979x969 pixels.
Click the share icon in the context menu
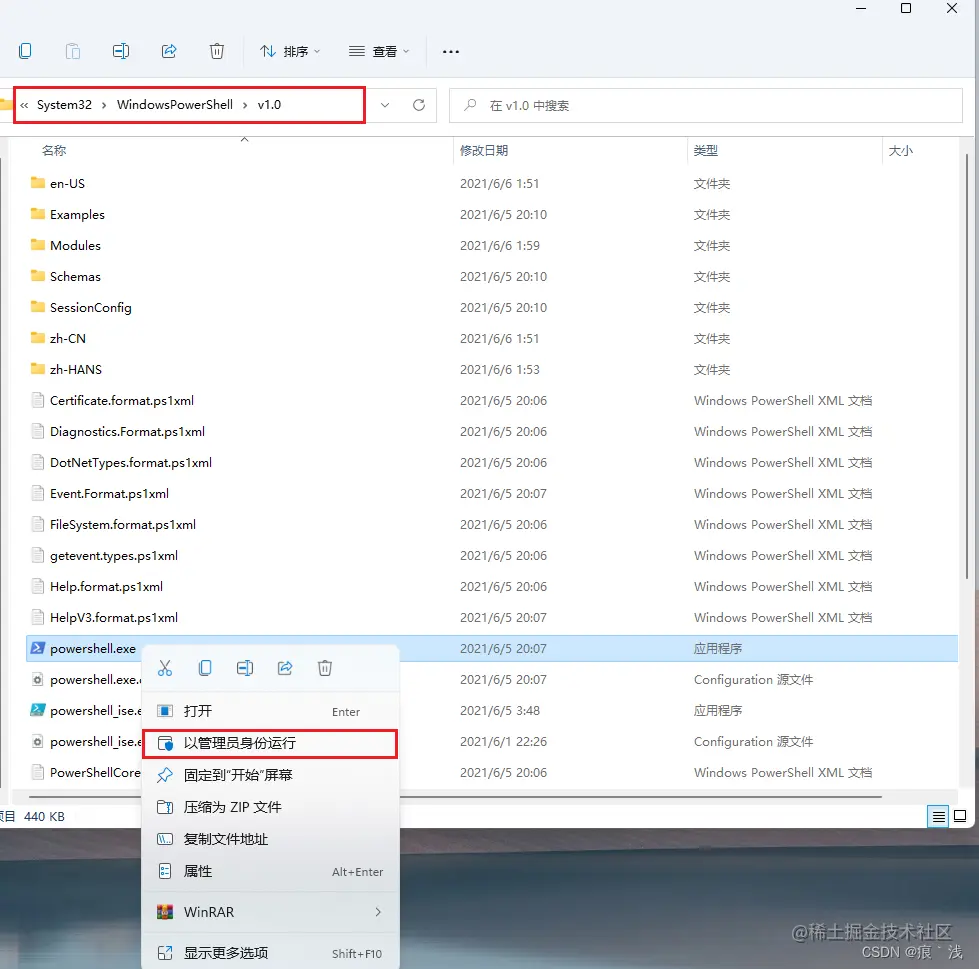[285, 668]
